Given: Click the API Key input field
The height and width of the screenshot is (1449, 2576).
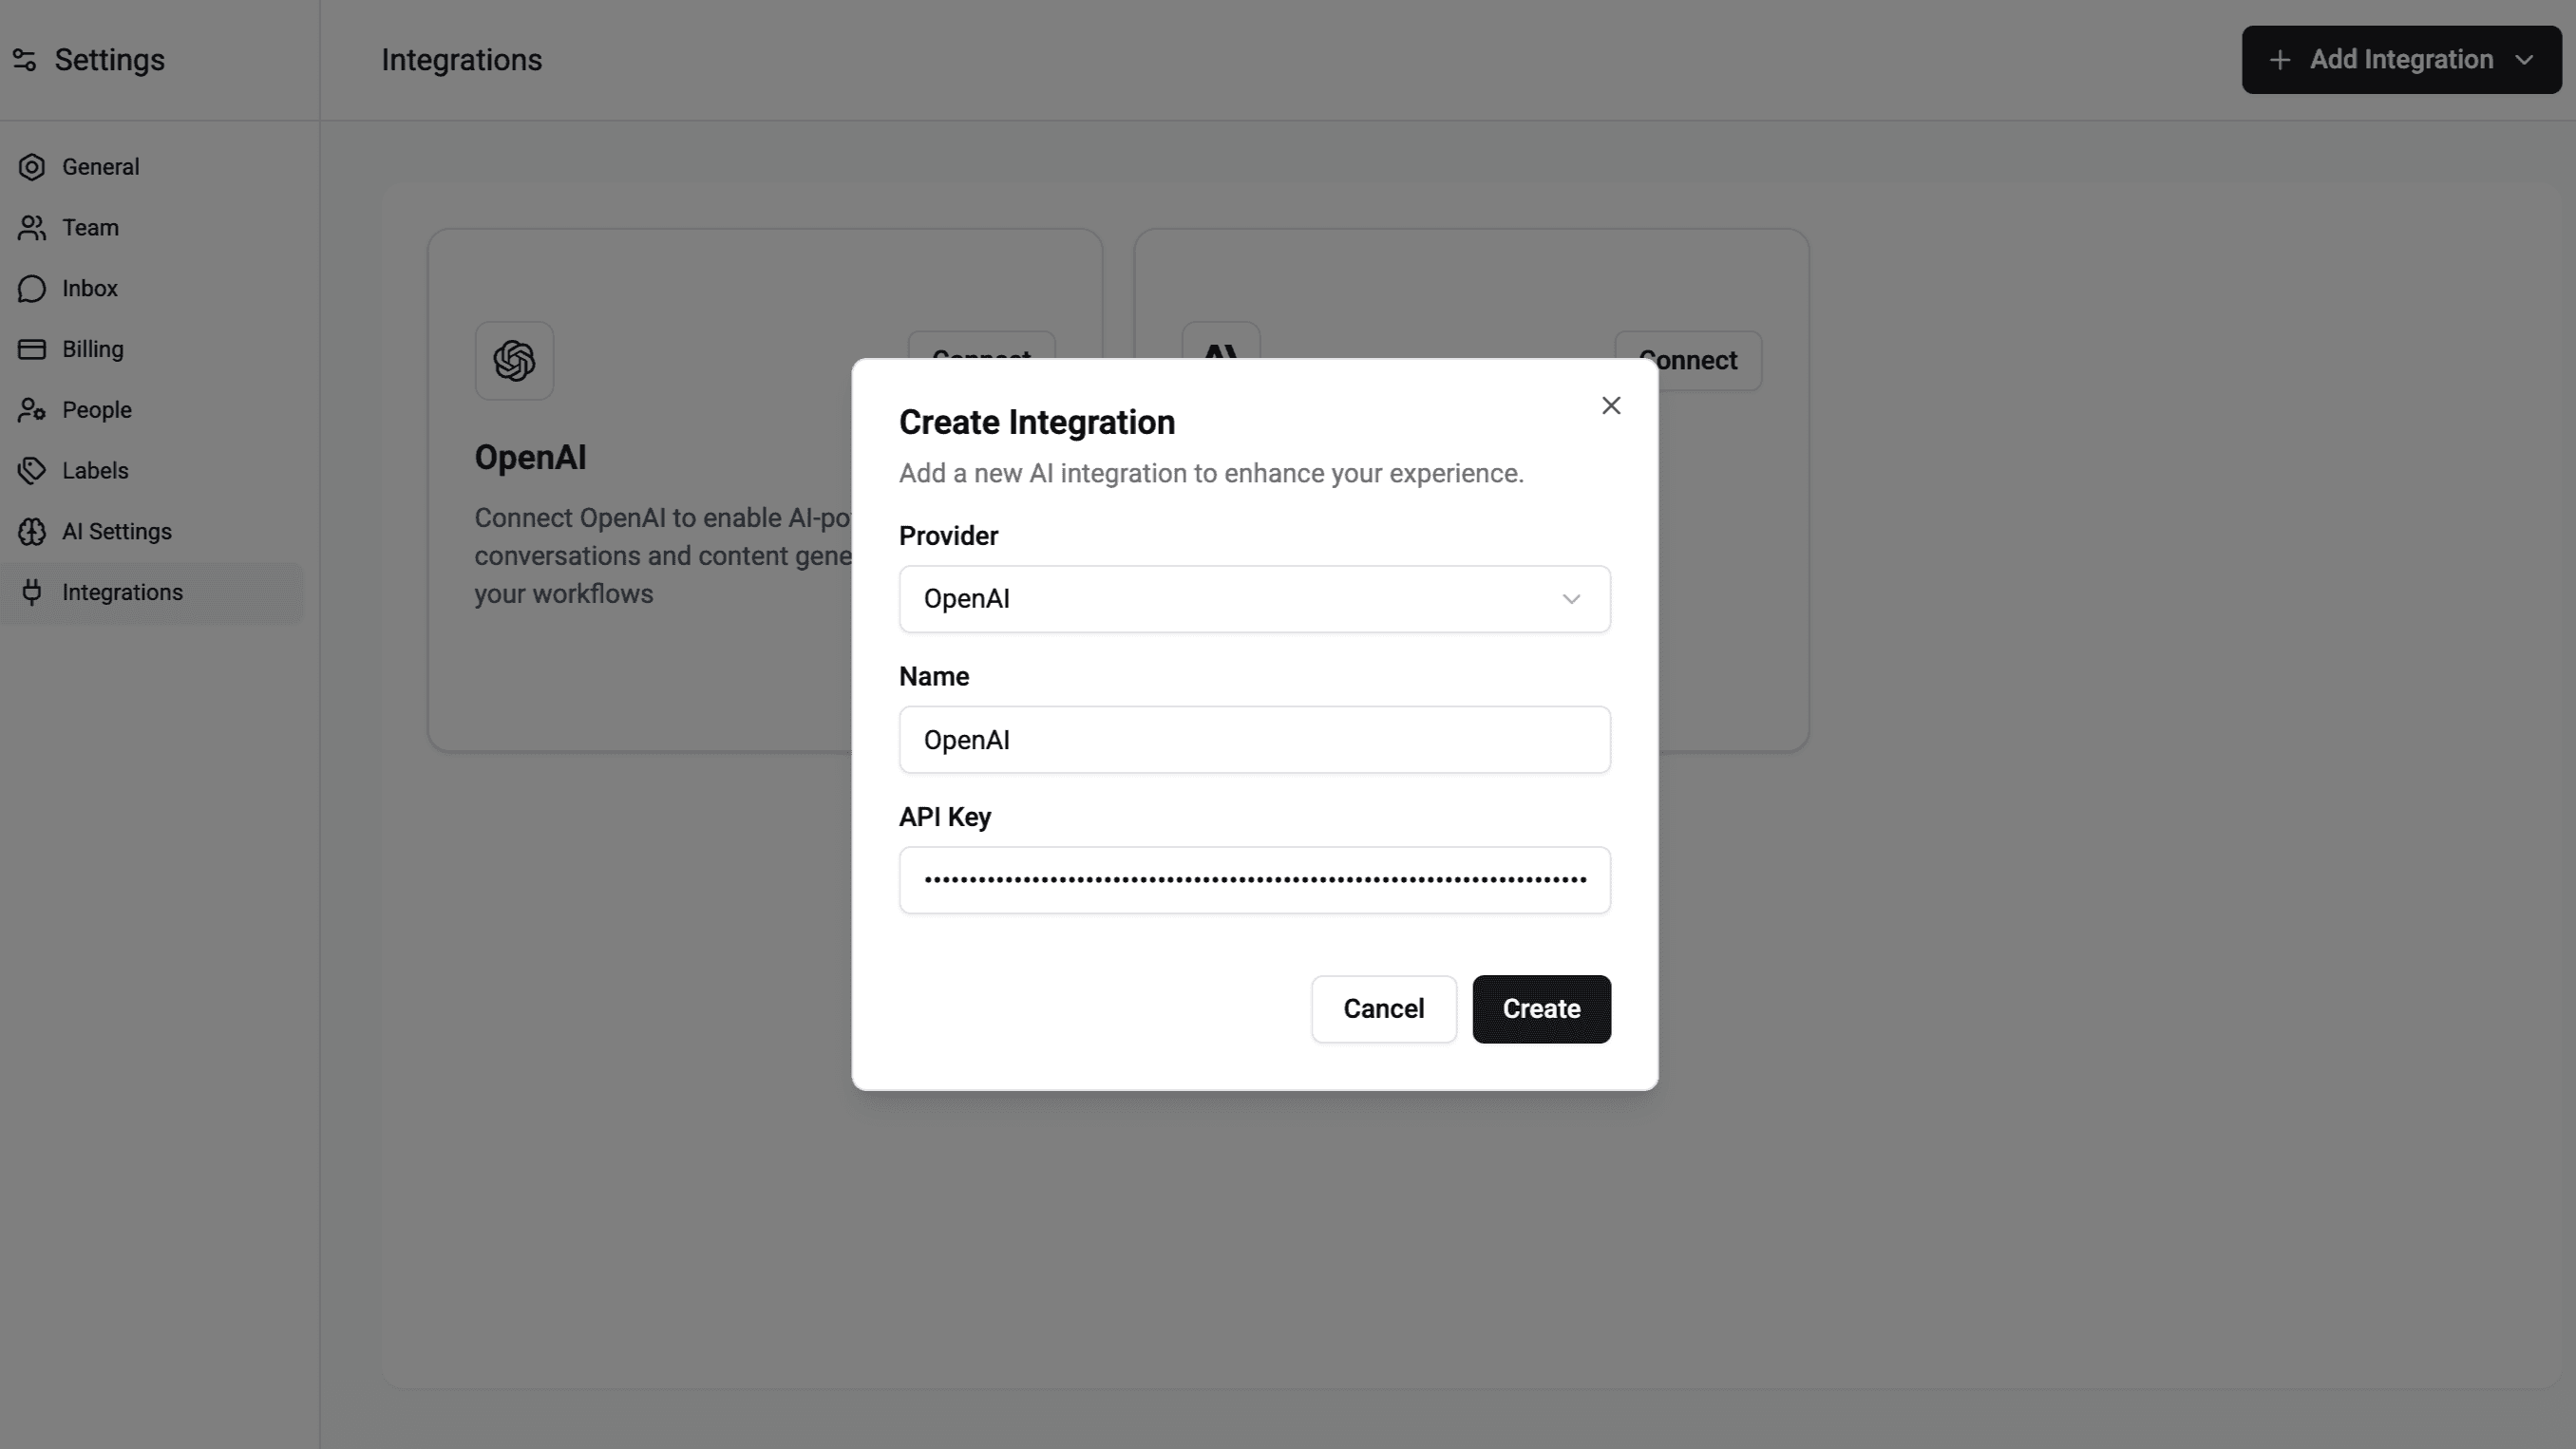Looking at the screenshot, I should click(1253, 880).
